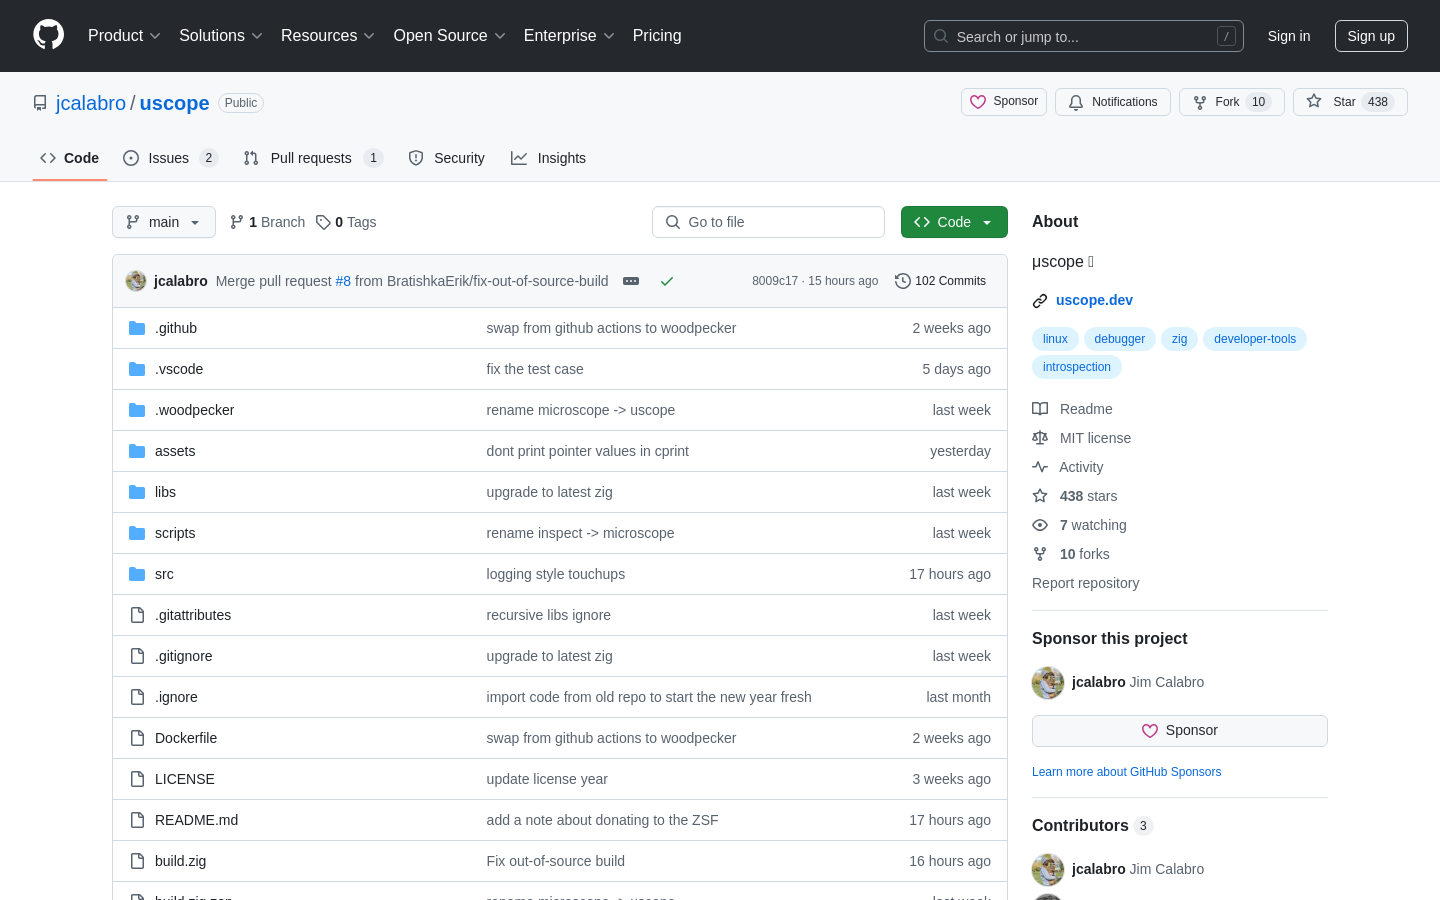Visit uscope.dev website link
1440x900 pixels.
point(1094,300)
